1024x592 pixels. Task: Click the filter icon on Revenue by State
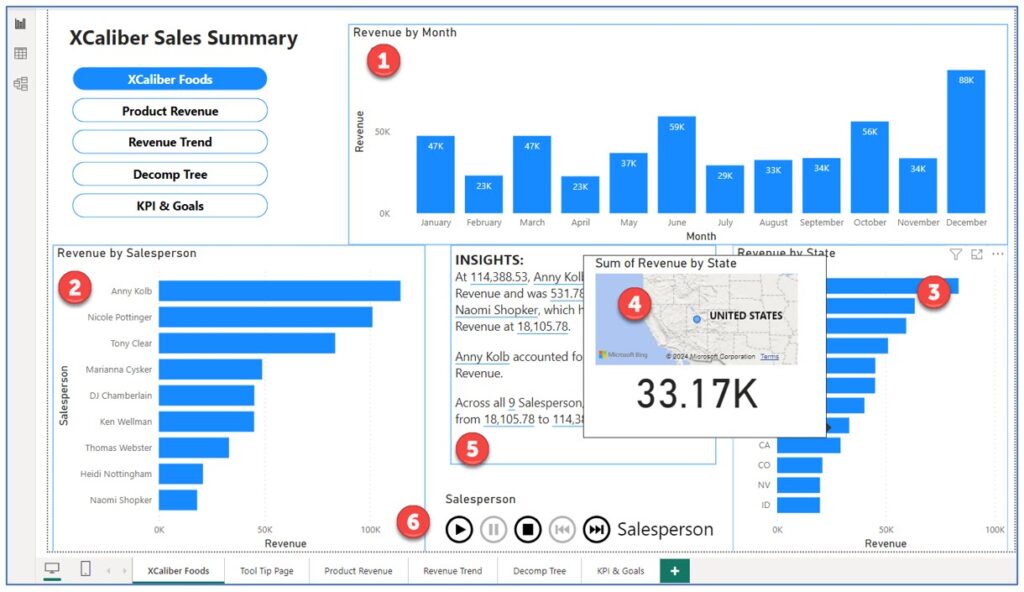[x=955, y=254]
